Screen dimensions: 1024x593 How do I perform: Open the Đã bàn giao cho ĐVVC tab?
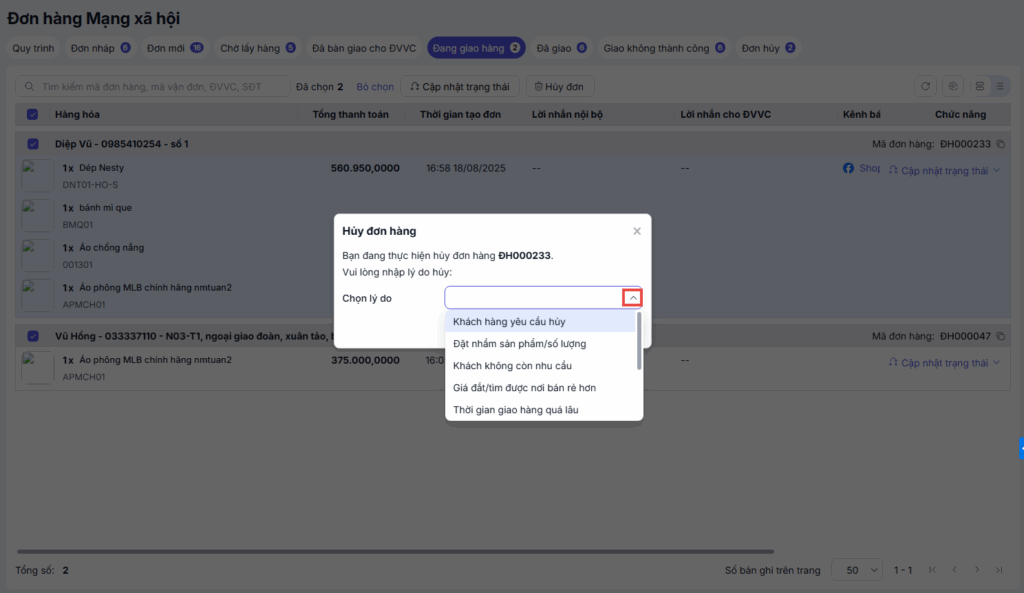(x=364, y=48)
